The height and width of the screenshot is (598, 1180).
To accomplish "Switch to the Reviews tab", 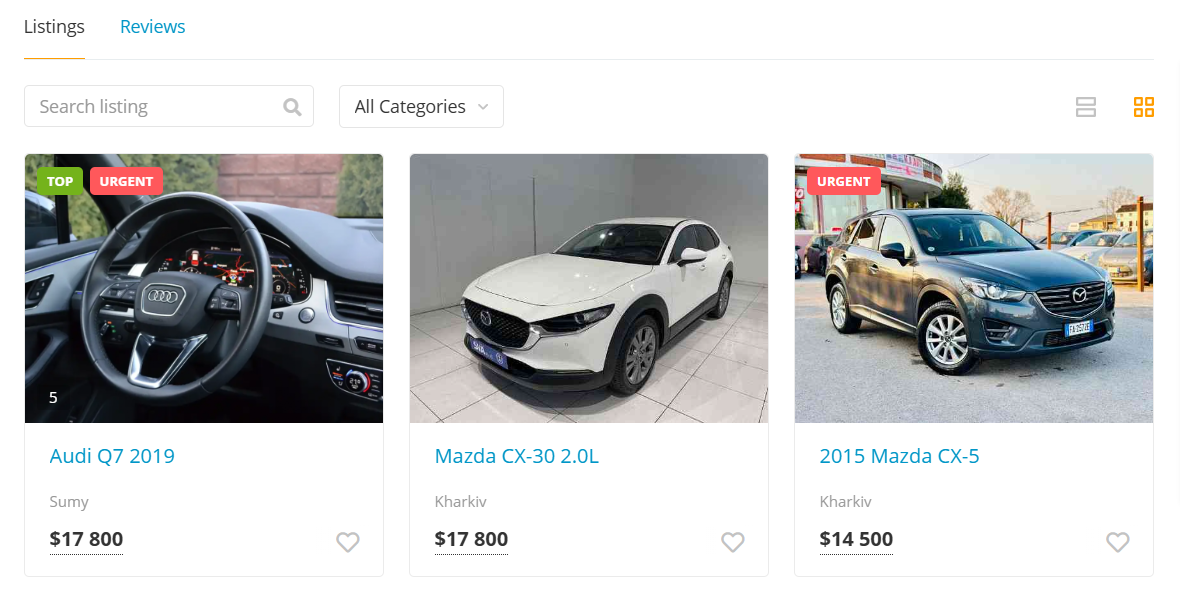I will [152, 27].
